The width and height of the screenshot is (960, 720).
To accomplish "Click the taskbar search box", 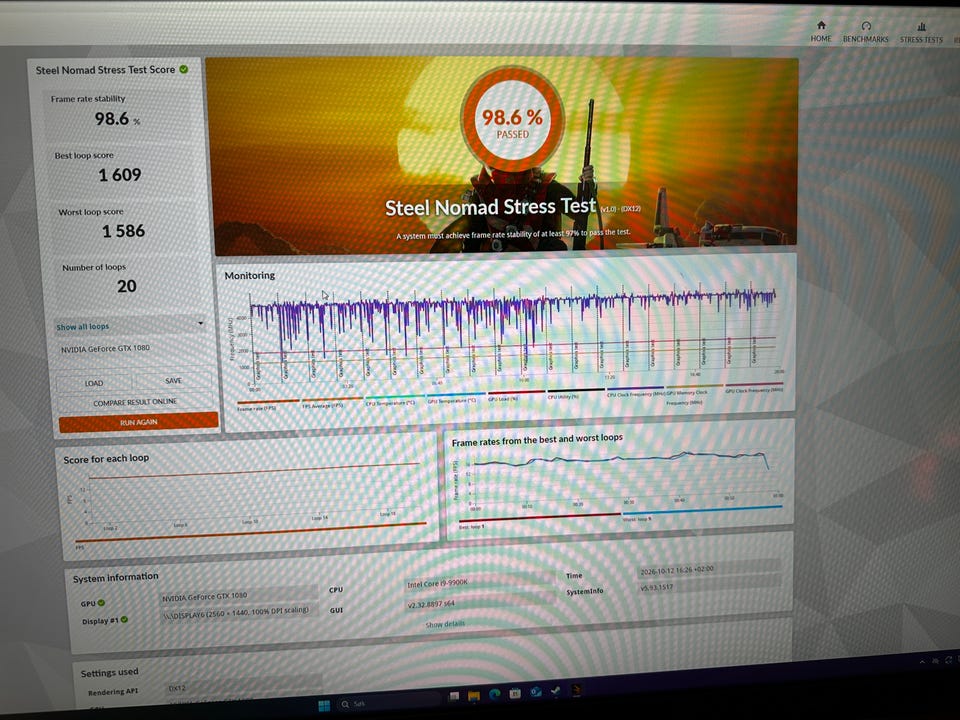I will [x=388, y=702].
